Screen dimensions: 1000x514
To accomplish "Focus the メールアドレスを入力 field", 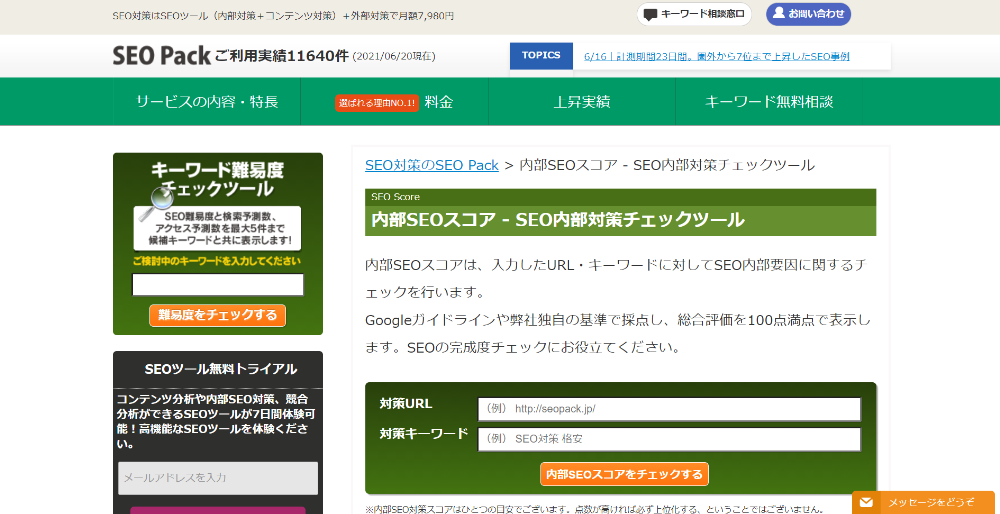I will coord(218,478).
